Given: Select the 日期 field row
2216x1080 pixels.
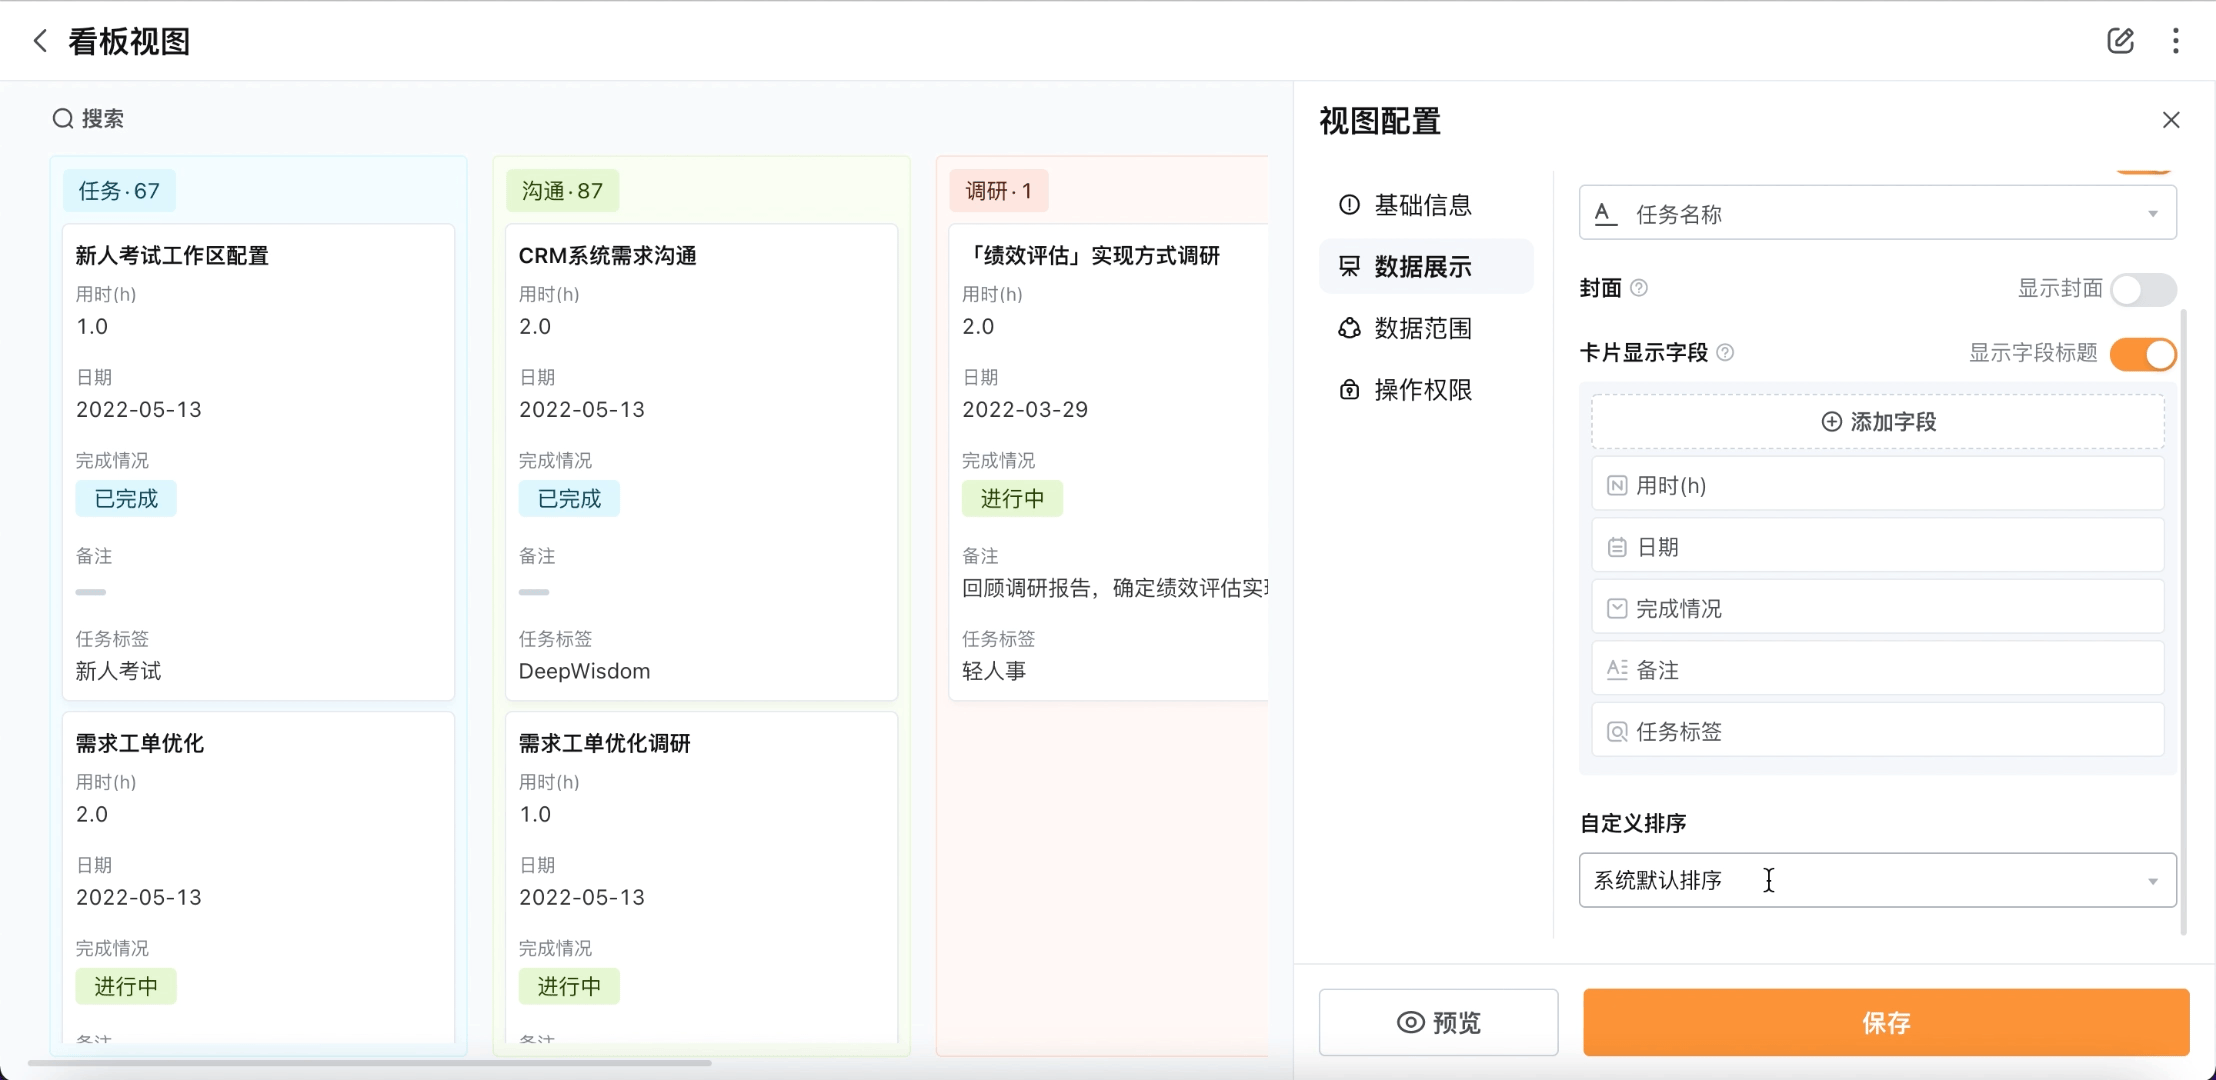Looking at the screenshot, I should [1878, 547].
